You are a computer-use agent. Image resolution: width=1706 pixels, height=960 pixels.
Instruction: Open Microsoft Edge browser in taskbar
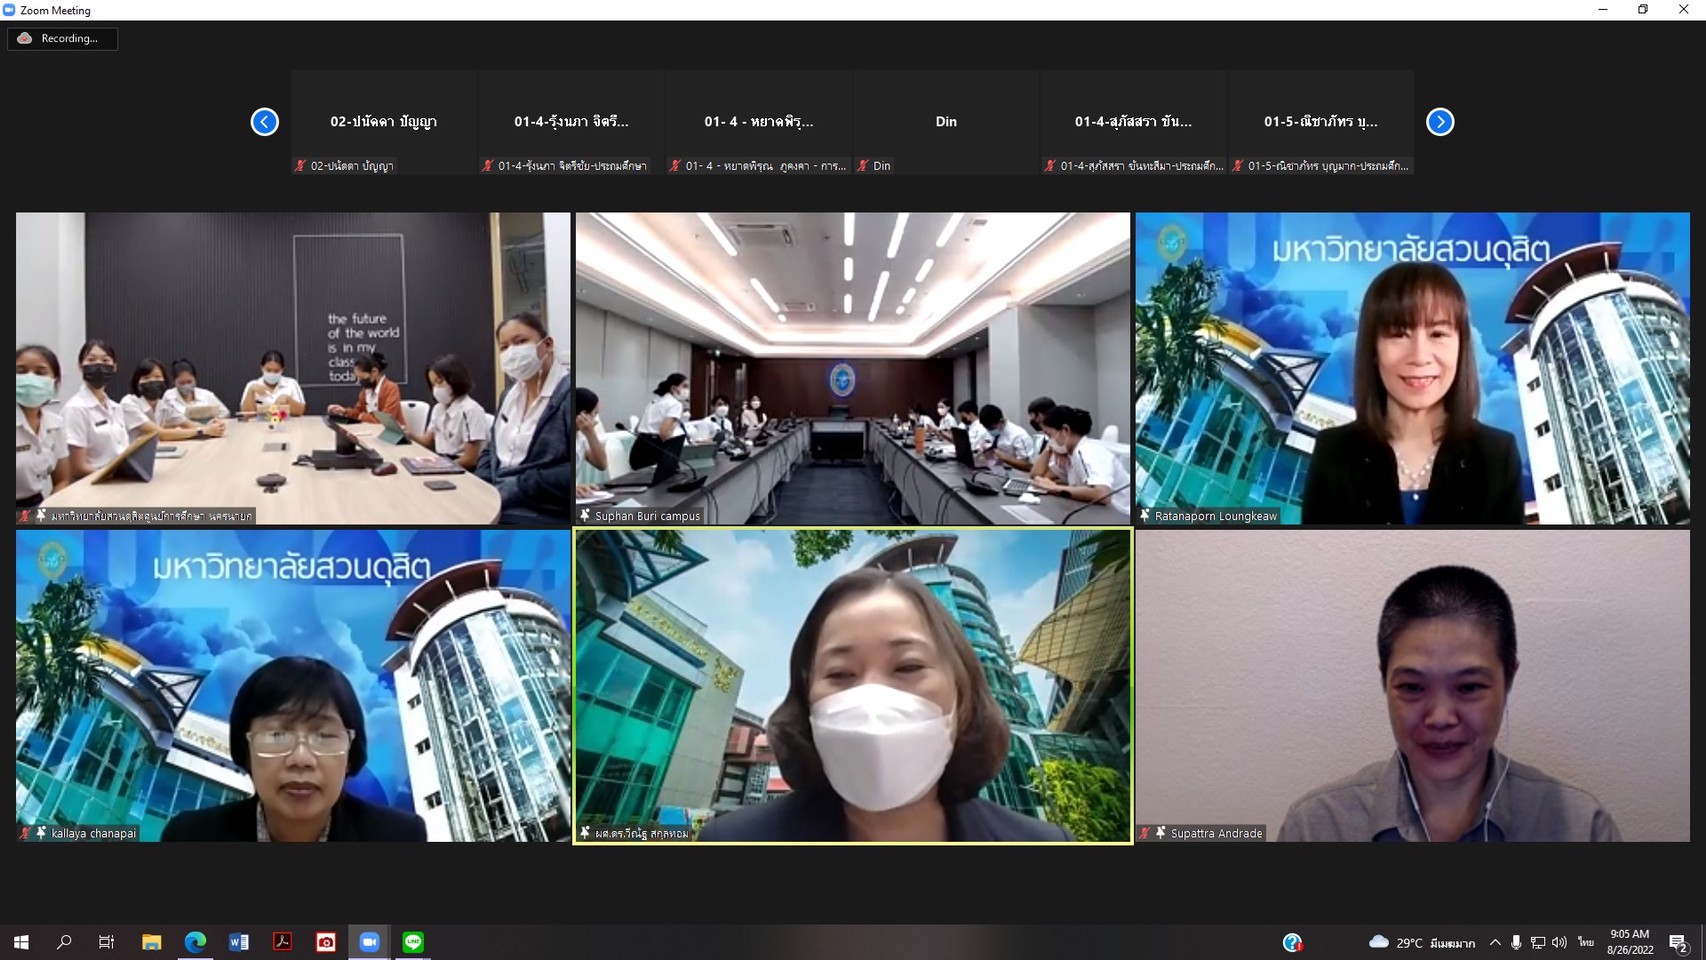(x=195, y=942)
